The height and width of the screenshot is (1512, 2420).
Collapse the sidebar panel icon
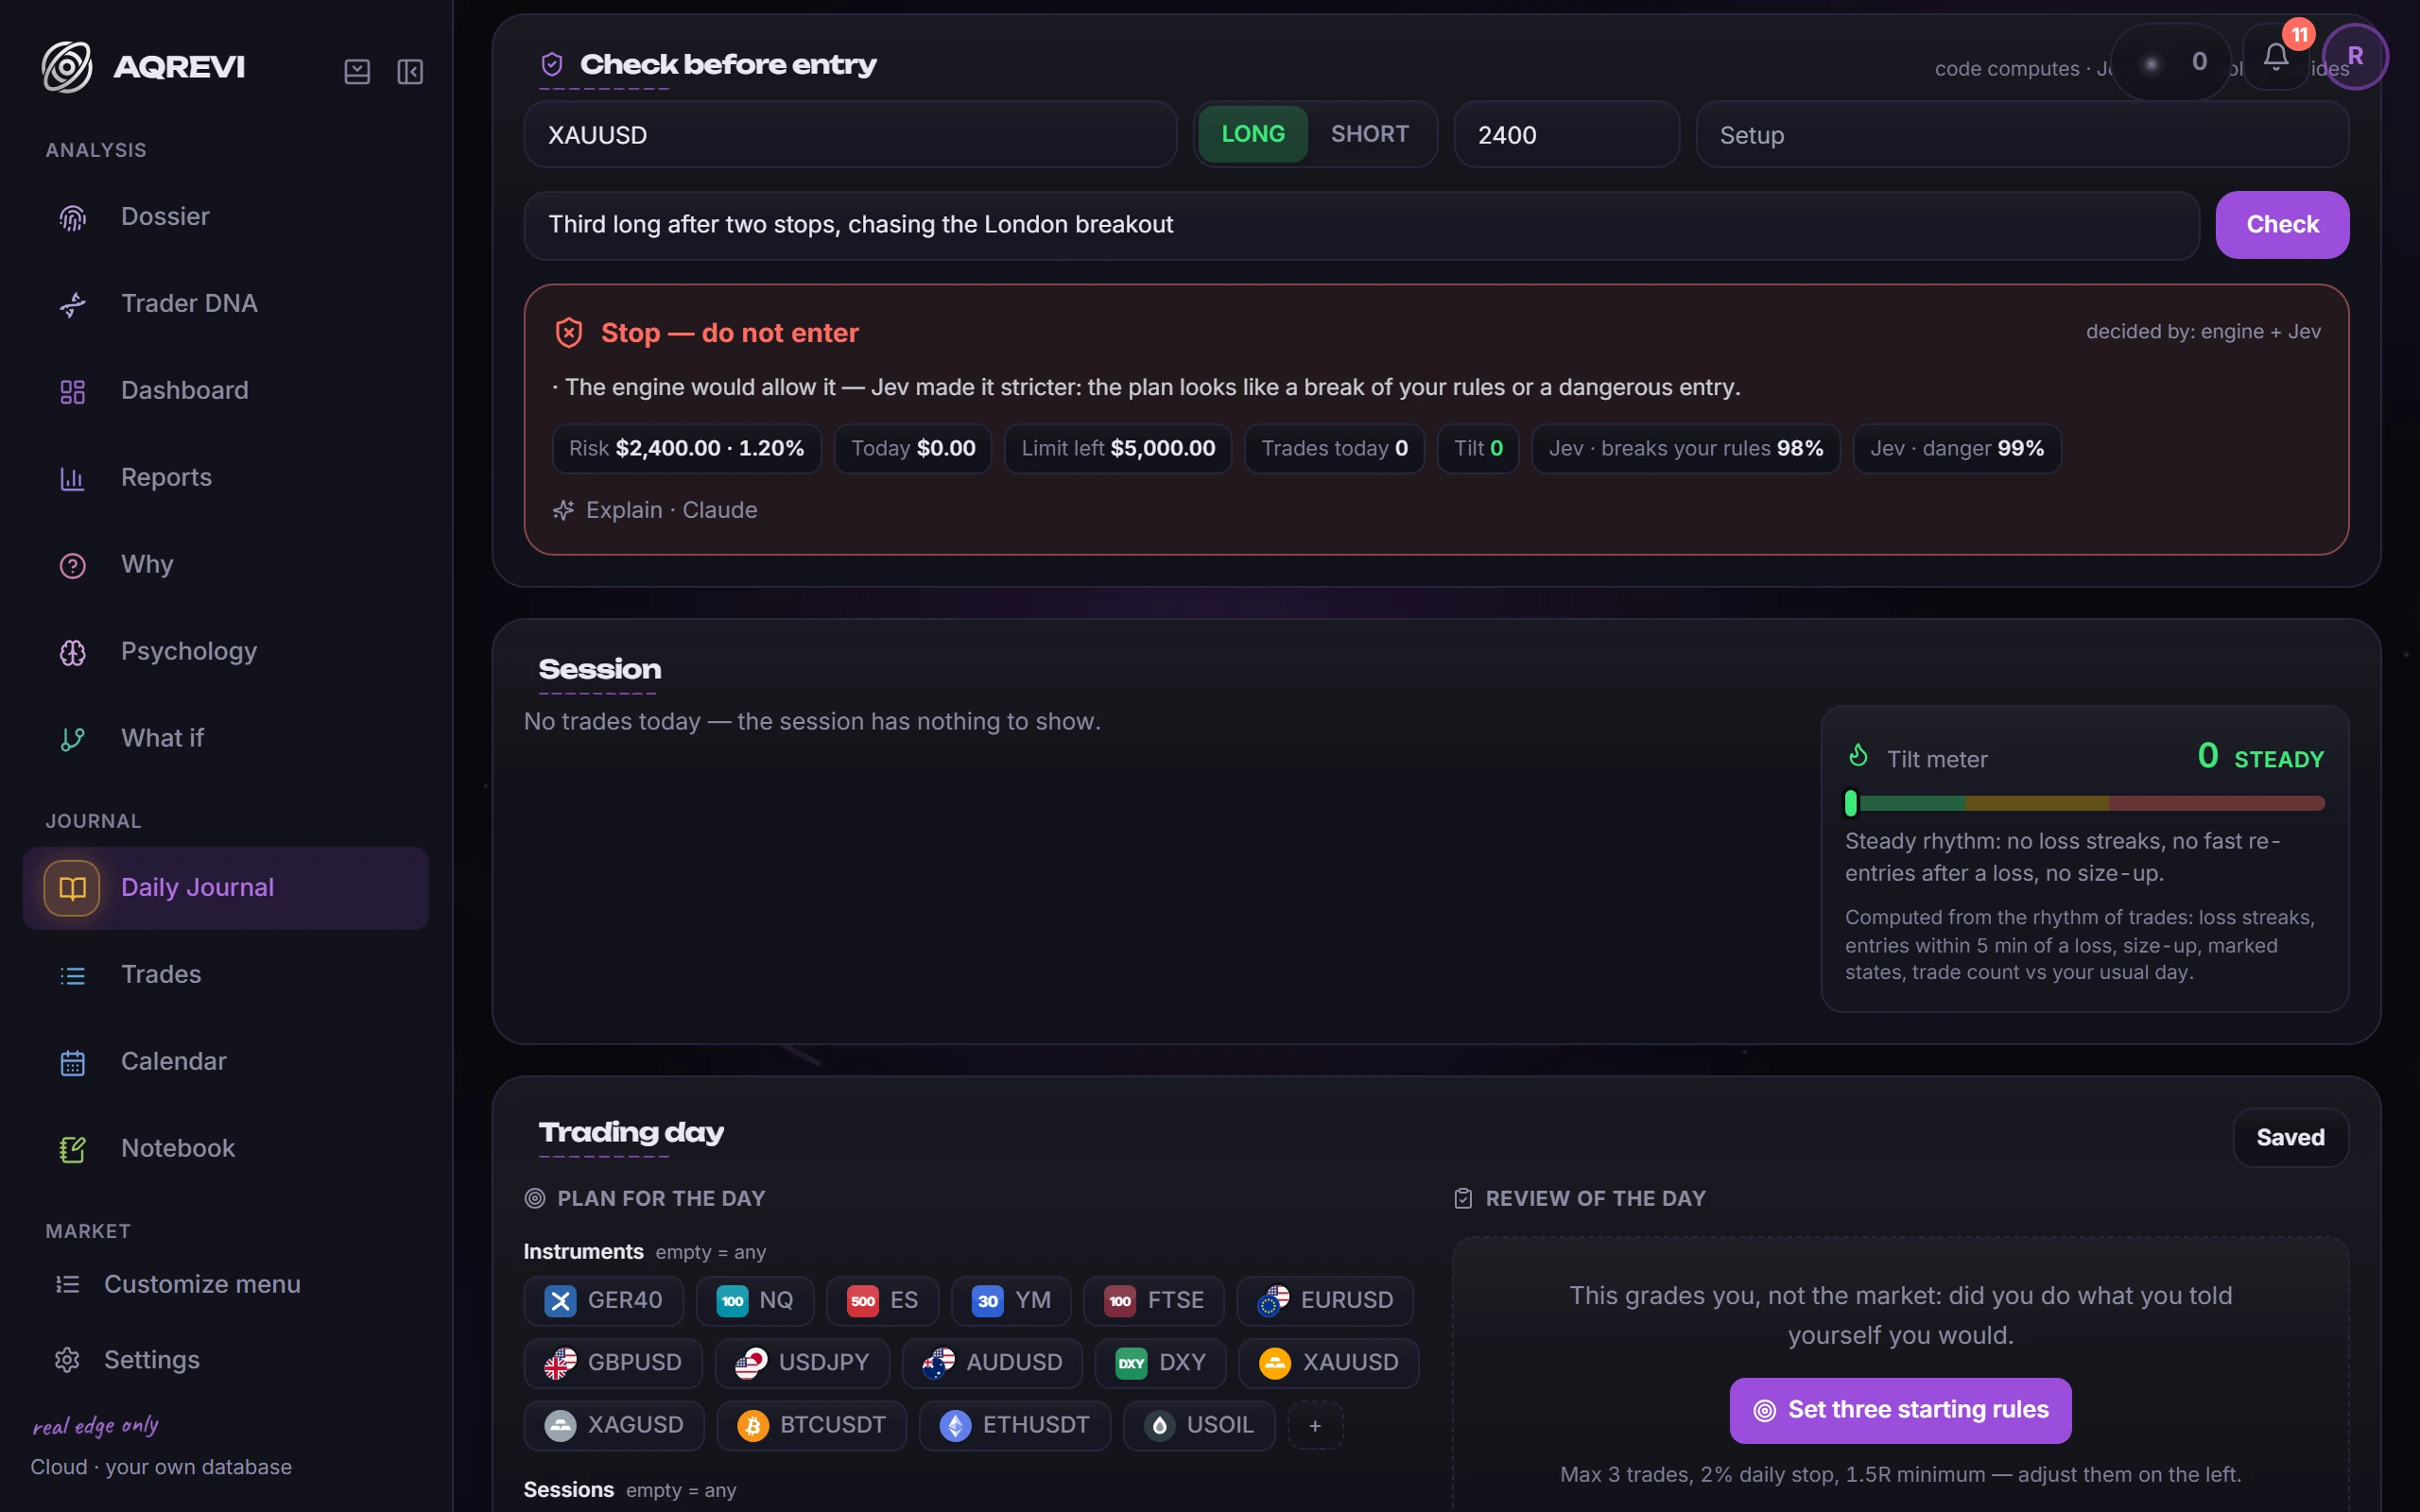tap(410, 72)
